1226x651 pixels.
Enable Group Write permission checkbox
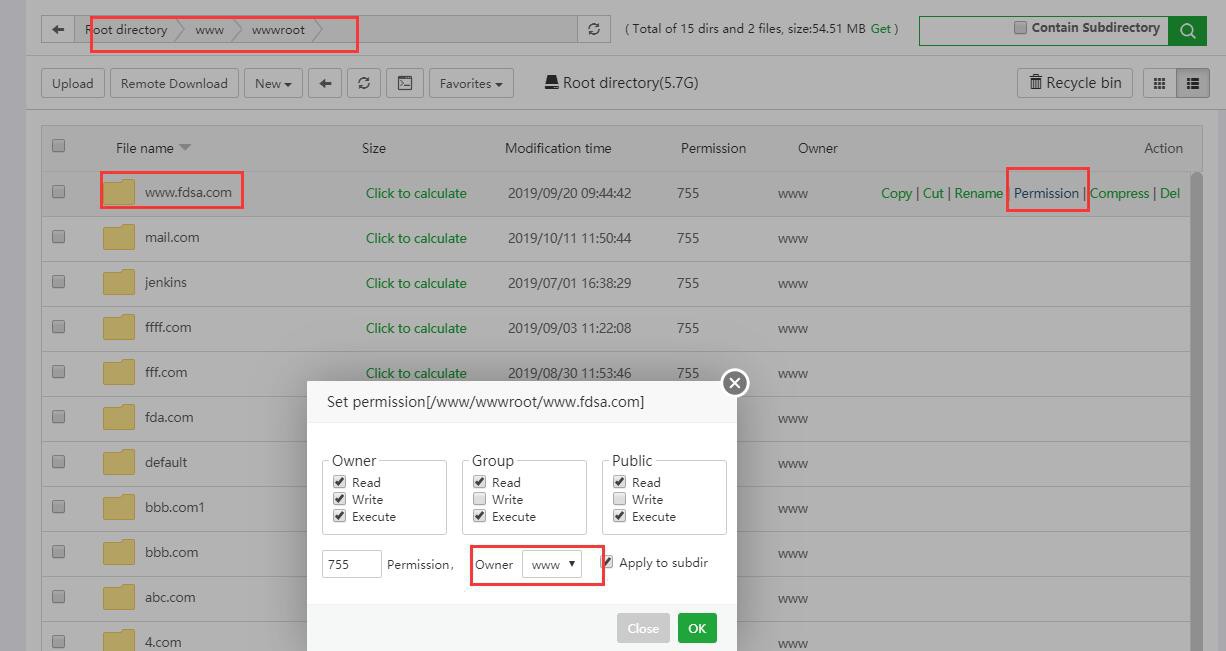tap(480, 499)
